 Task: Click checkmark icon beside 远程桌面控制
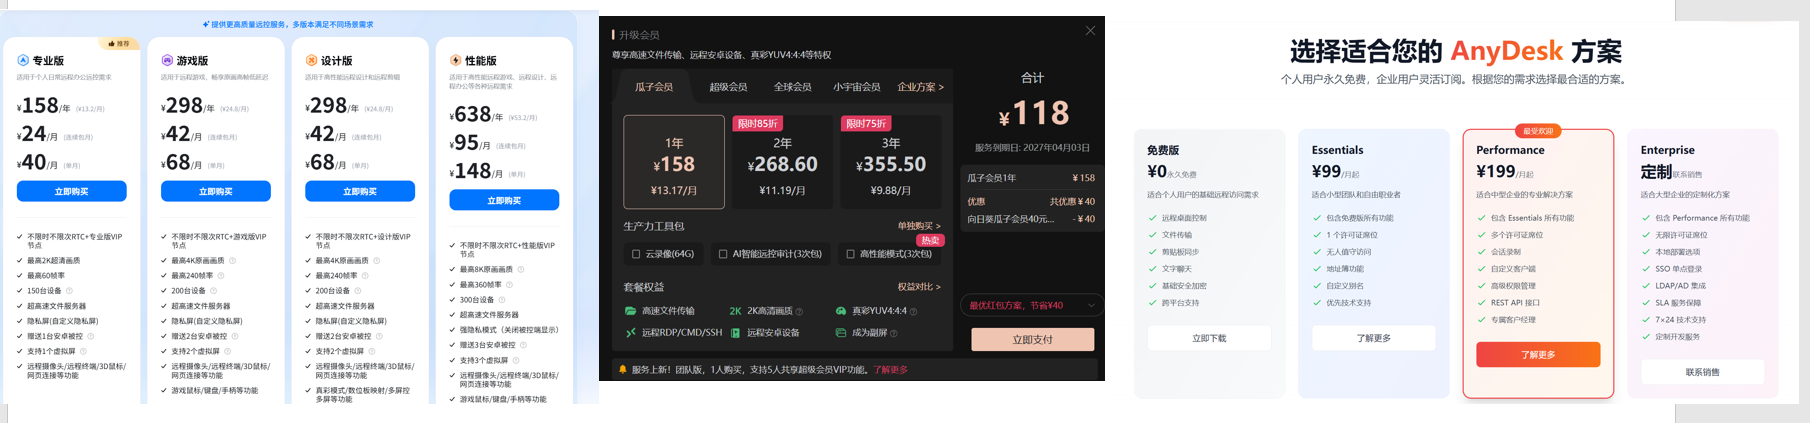(x=1153, y=218)
